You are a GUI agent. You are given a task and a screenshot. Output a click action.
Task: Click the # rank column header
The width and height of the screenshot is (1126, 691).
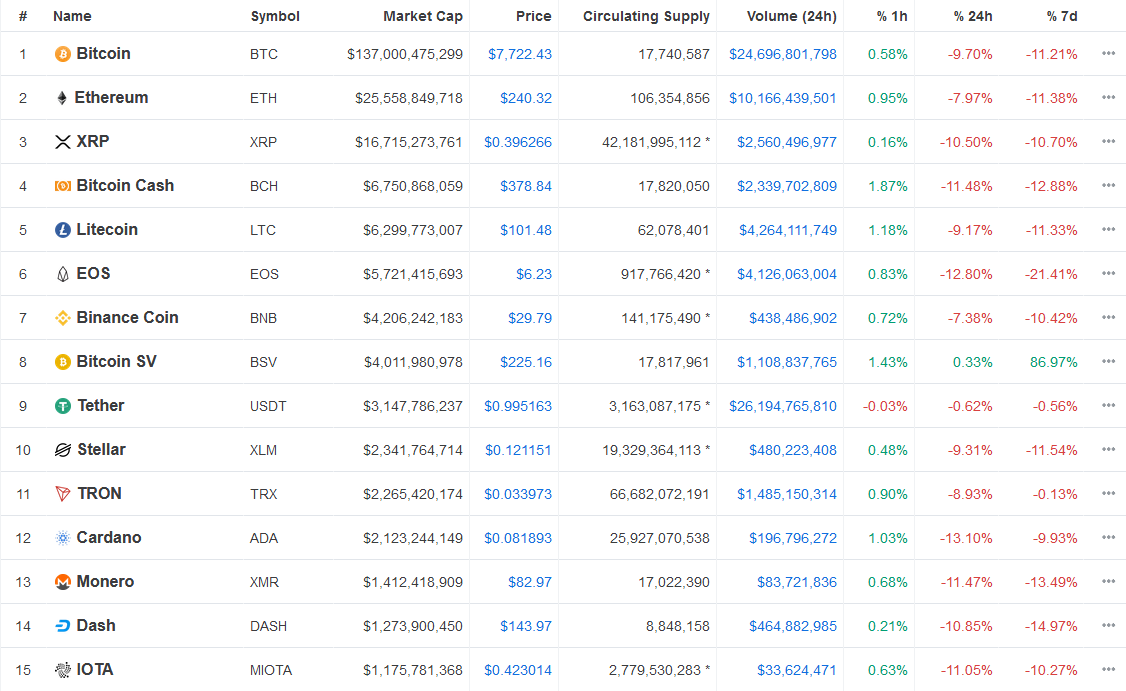pyautogui.click(x=23, y=16)
